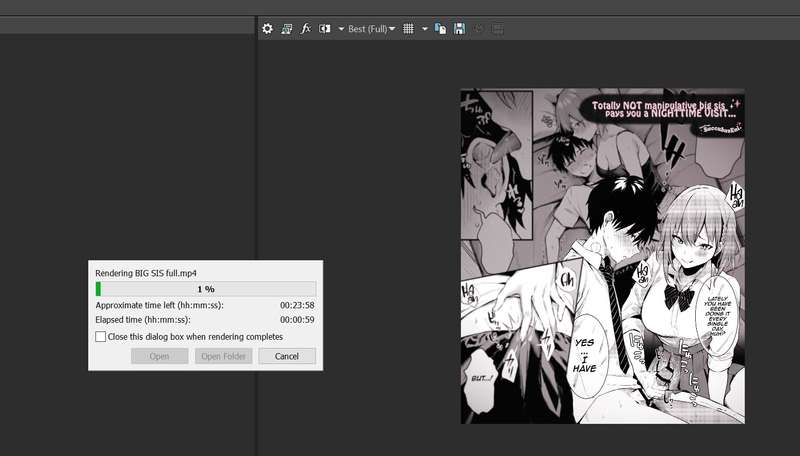Image resolution: width=800 pixels, height=456 pixels.
Task: Click the Rendering BIG SIS full.mp4 dialog title
Action: click(x=146, y=273)
